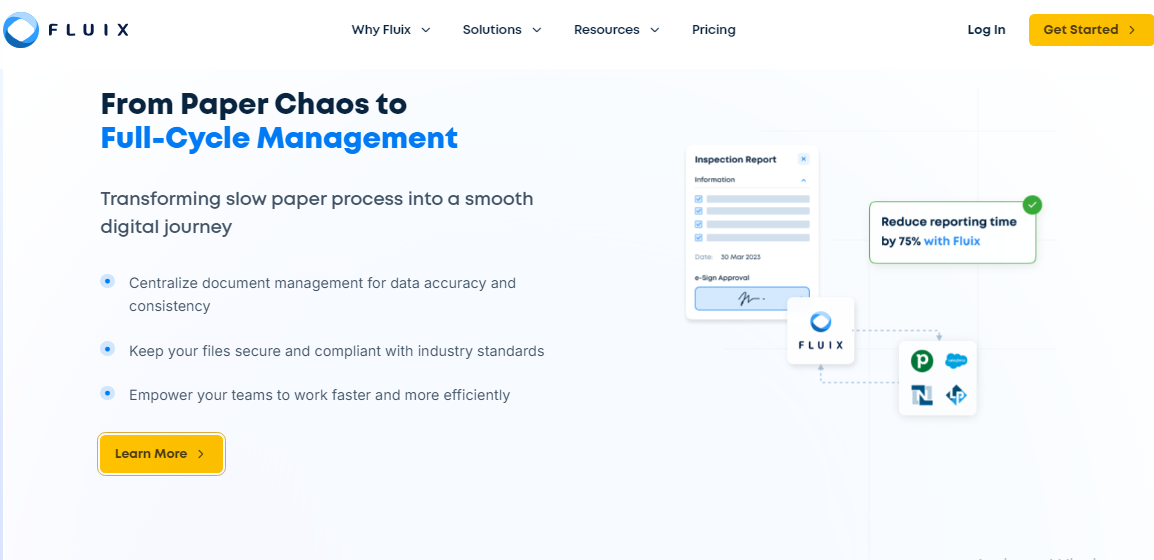Toggle the first Inspection Report checkbox
1154x560 pixels.
pyautogui.click(x=699, y=199)
